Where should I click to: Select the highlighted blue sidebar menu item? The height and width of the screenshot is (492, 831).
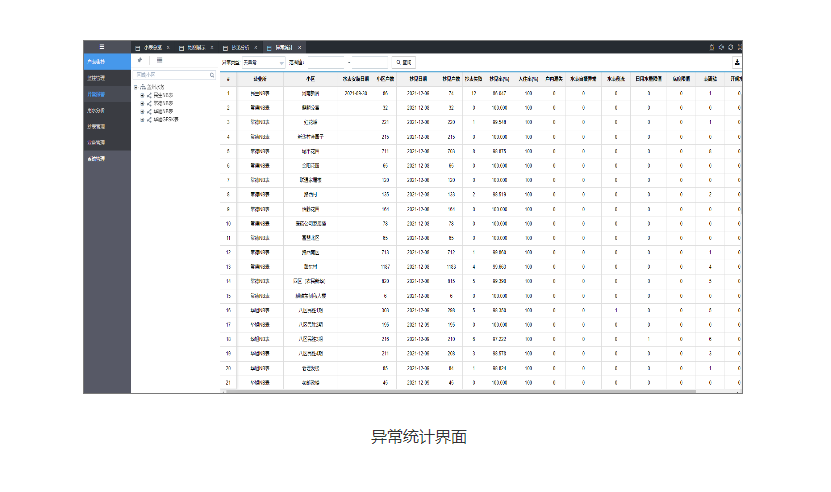click(x=107, y=62)
